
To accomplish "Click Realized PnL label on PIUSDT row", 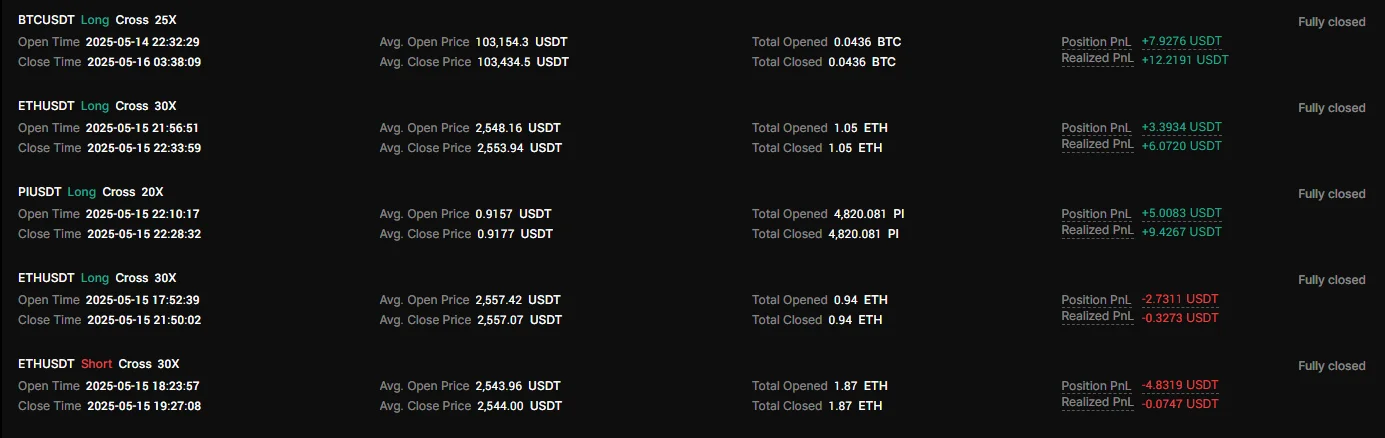I will tap(1097, 230).
